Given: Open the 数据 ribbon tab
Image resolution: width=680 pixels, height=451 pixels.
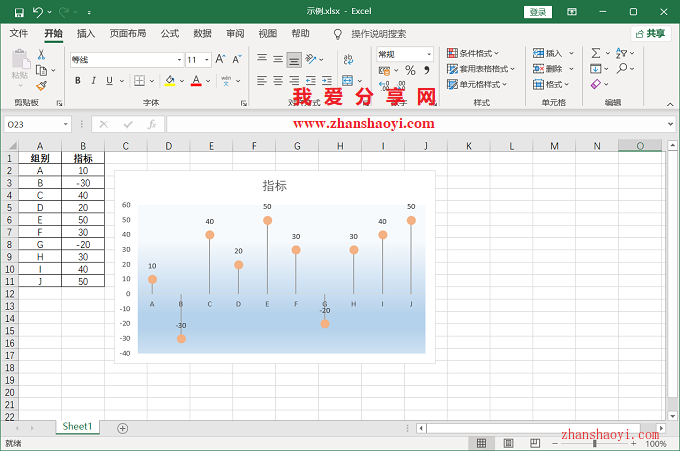Looking at the screenshot, I should 202,33.
